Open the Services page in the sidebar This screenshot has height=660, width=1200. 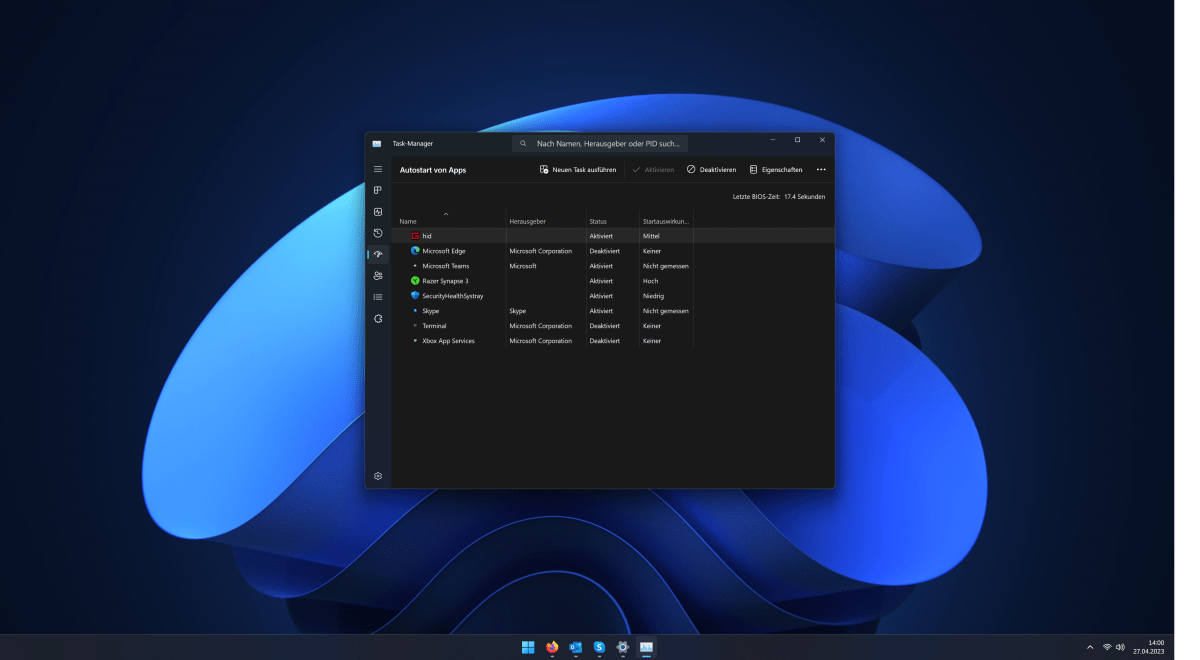[378, 319]
